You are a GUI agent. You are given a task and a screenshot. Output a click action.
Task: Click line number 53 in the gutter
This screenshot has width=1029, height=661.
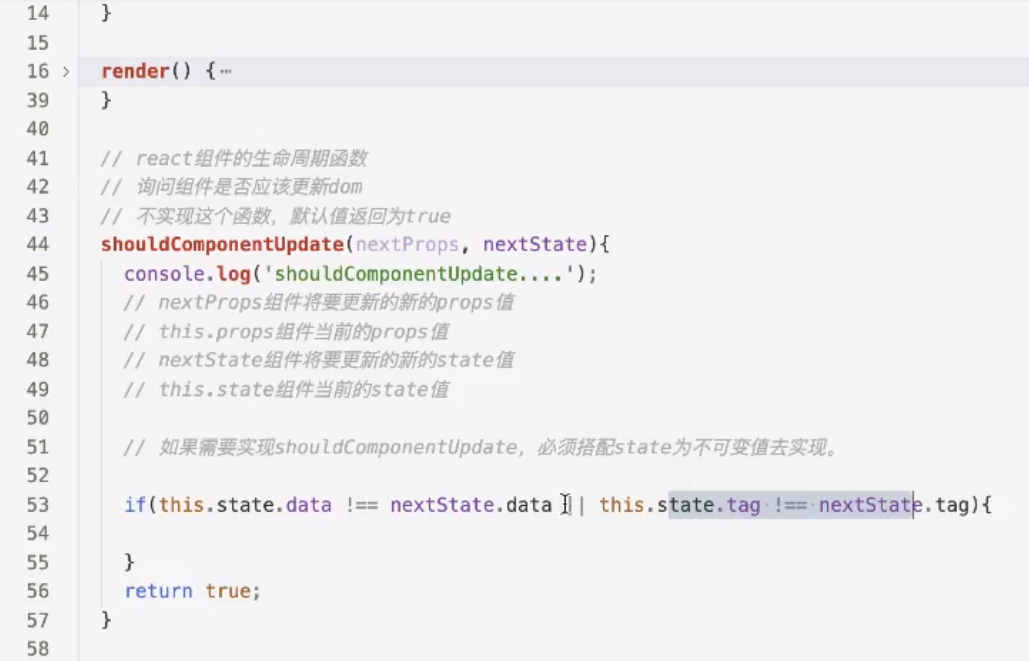pyautogui.click(x=38, y=505)
